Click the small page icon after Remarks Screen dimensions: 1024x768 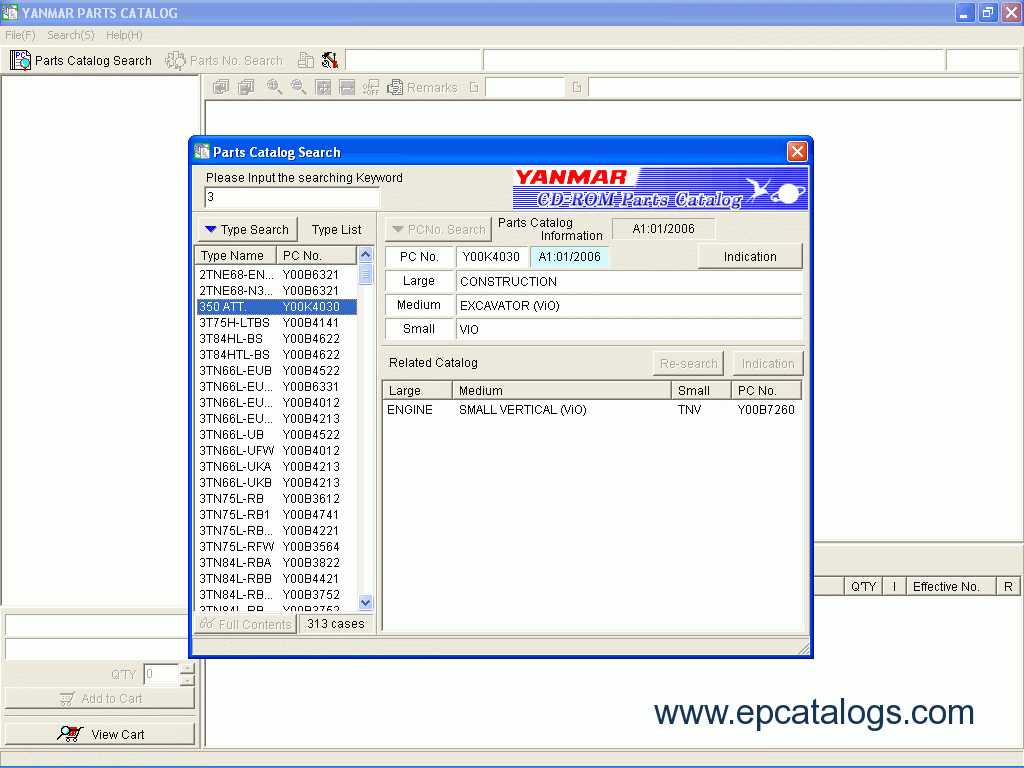click(474, 87)
